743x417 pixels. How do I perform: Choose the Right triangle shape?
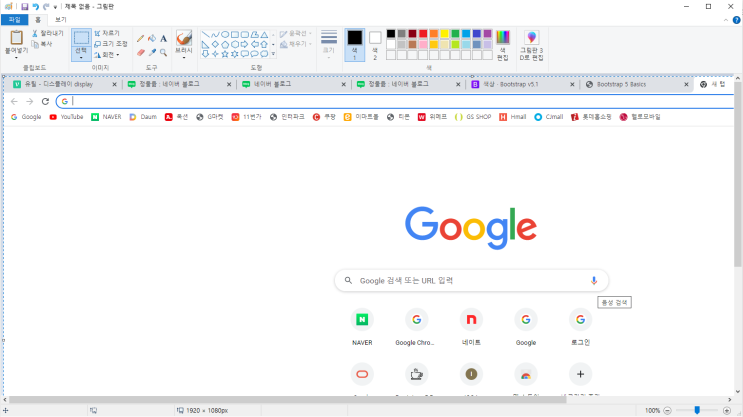[x=205, y=45]
